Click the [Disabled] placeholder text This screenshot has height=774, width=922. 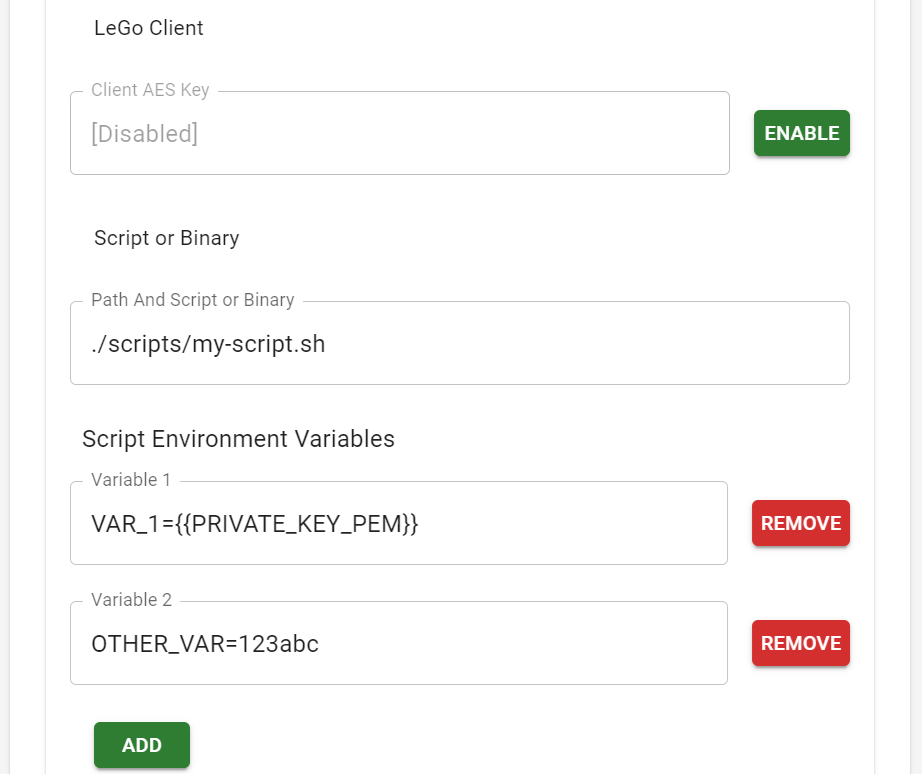[144, 132]
